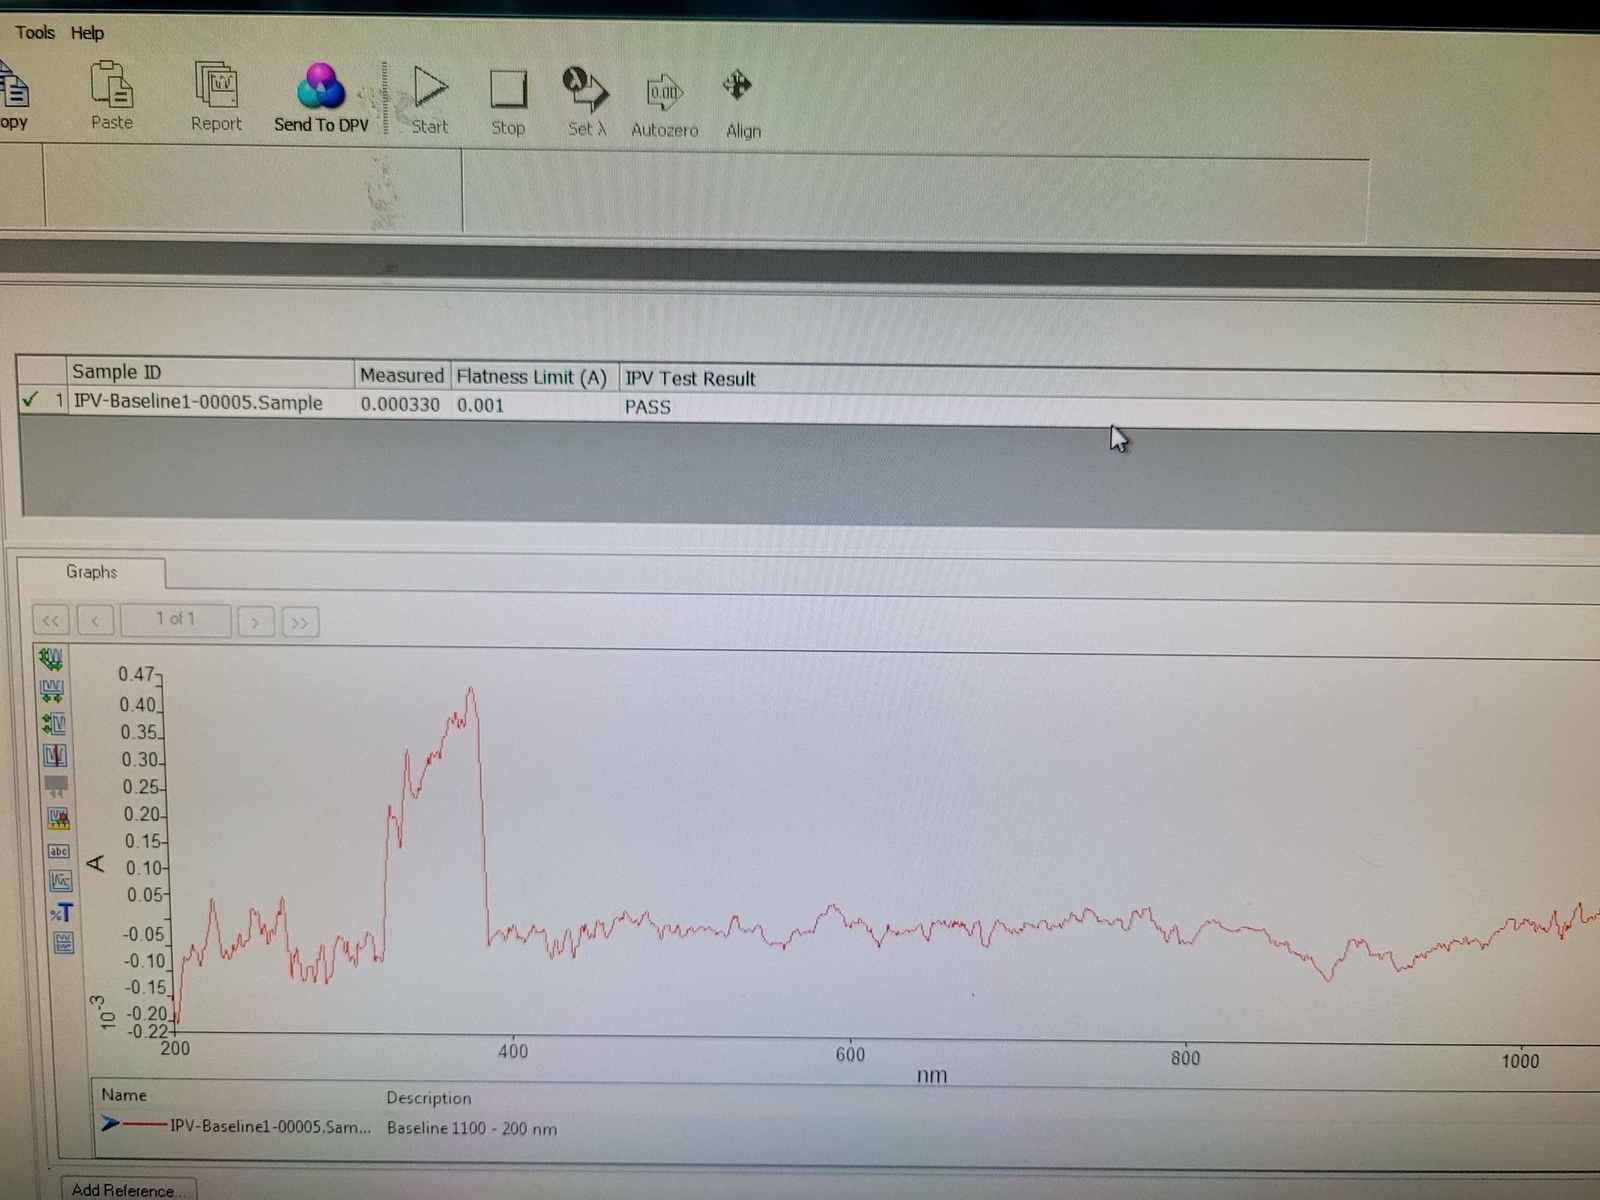This screenshot has height=1200, width=1600.
Task: Click the autoscale X axis graph icon
Action: 52,691
